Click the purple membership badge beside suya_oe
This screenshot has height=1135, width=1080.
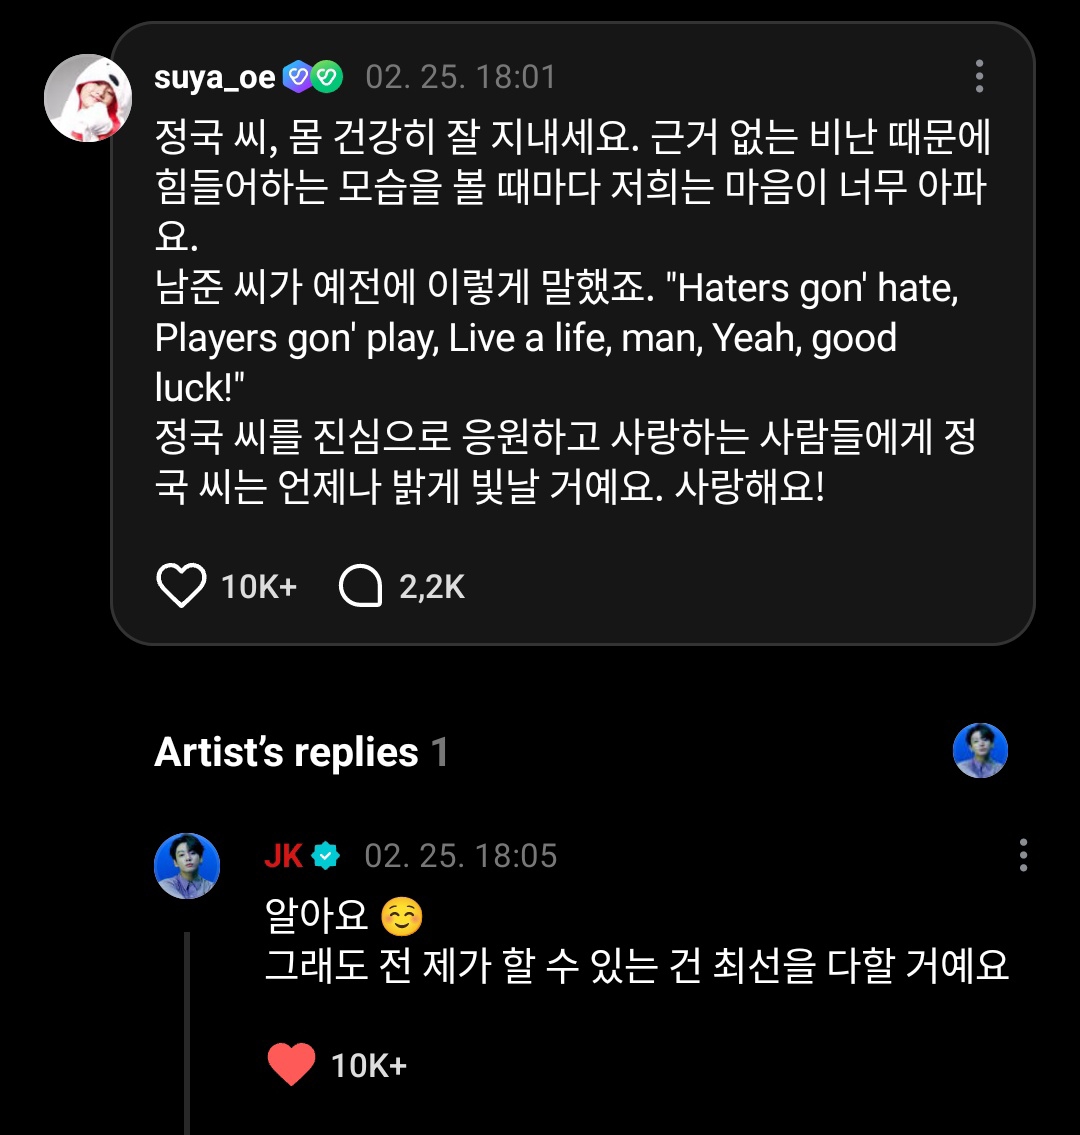pos(298,77)
